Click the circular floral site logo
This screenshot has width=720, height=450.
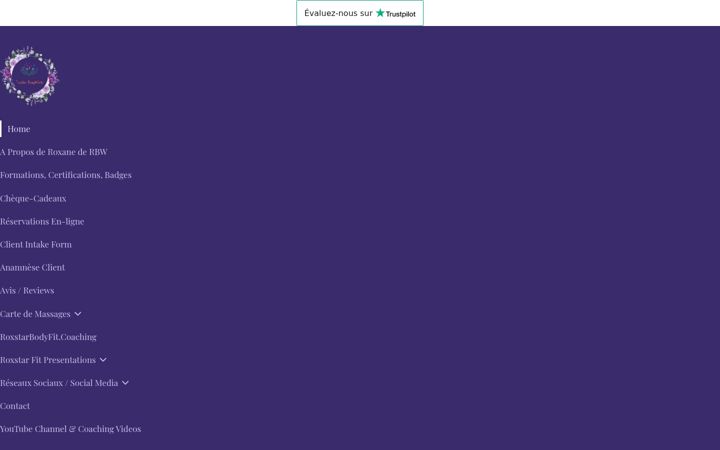(x=30, y=76)
